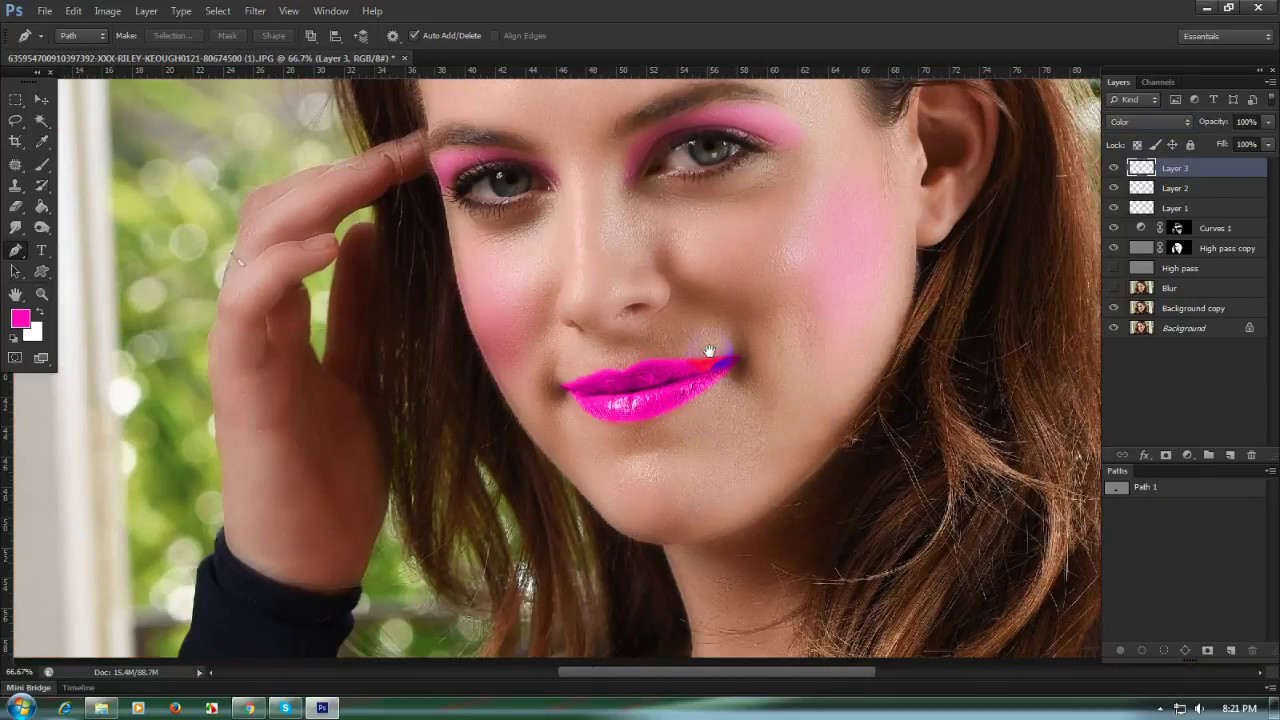The image size is (1280, 720).
Task: Activate the Zoom tool
Action: 42,294
